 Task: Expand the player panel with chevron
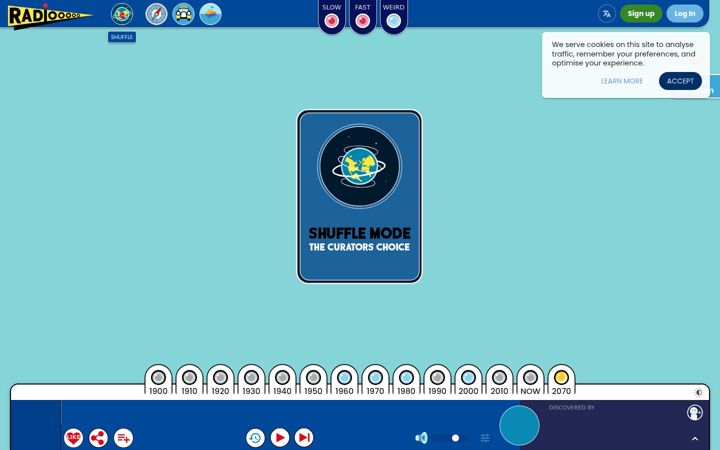point(695,439)
